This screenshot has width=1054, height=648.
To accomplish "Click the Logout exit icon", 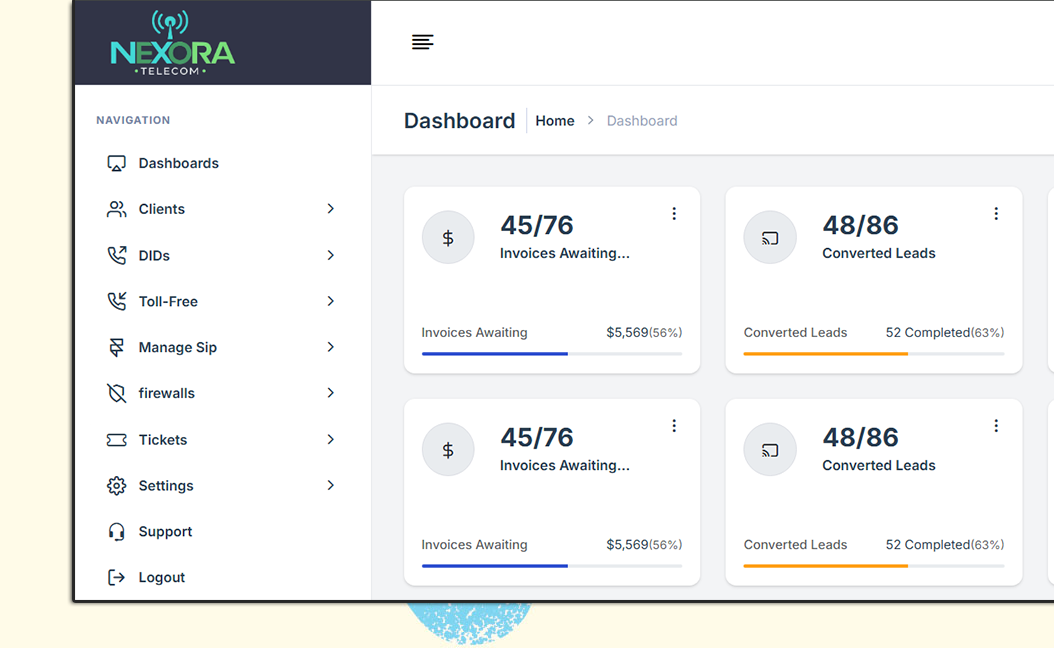I will pos(117,577).
